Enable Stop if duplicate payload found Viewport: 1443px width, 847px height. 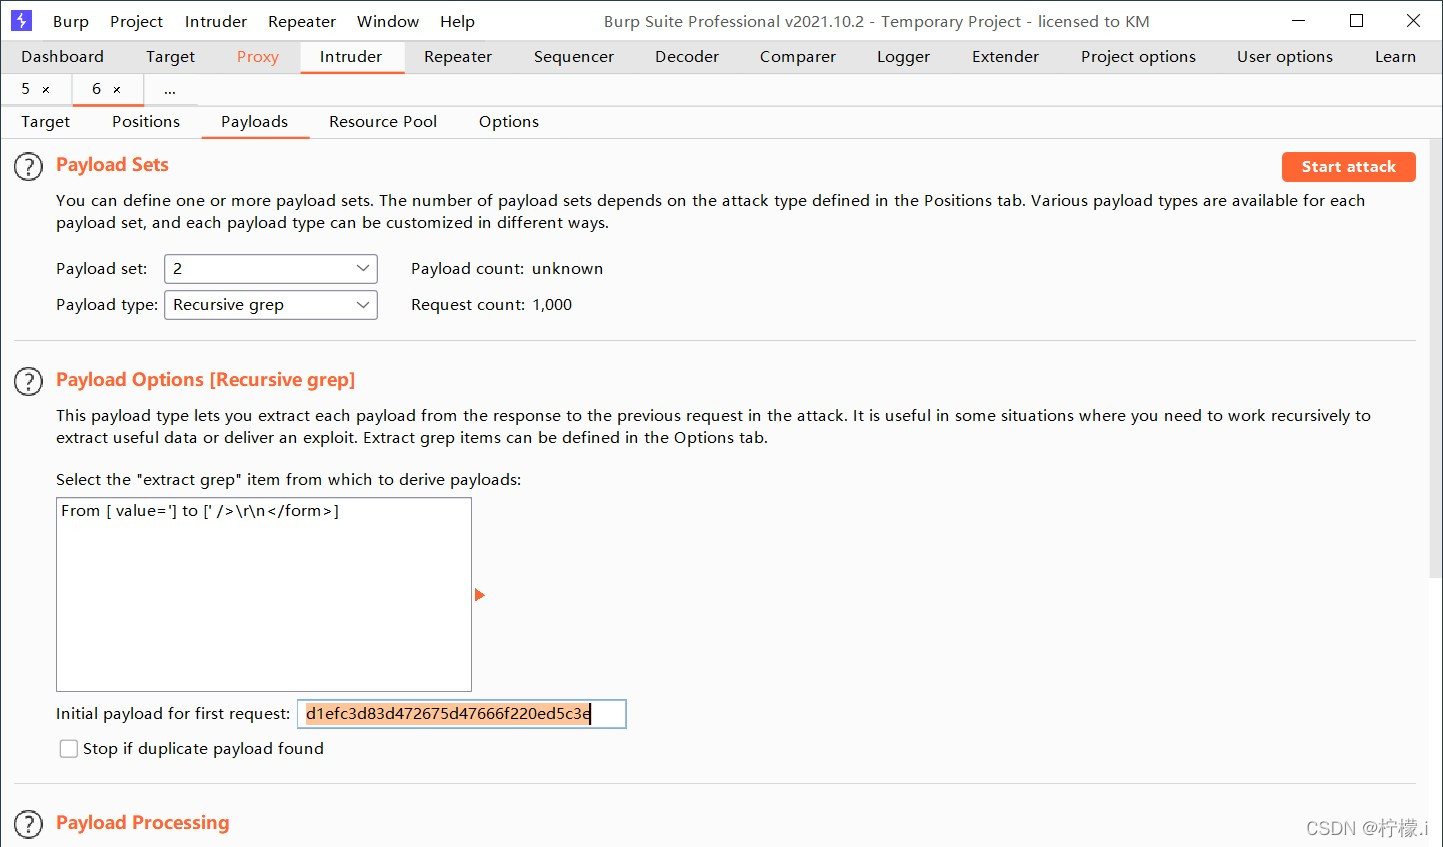pos(69,749)
